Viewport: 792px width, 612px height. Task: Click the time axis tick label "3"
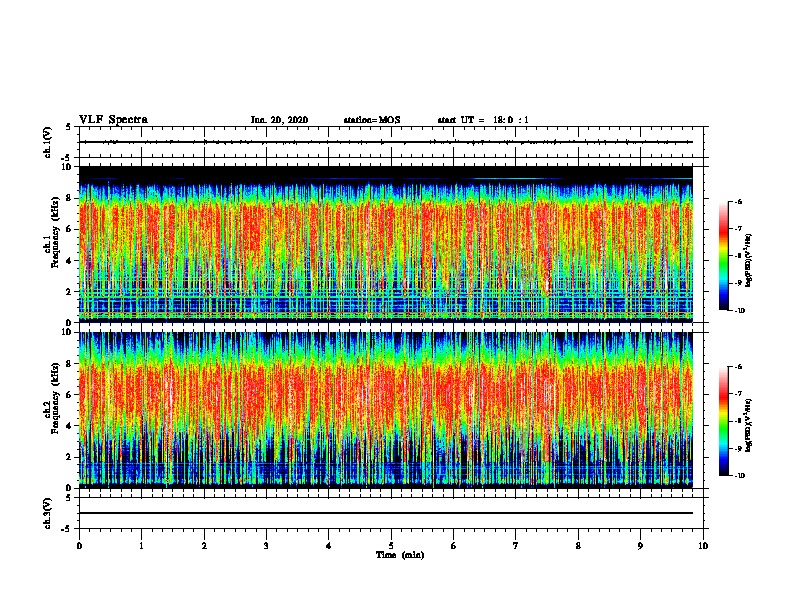[266, 546]
